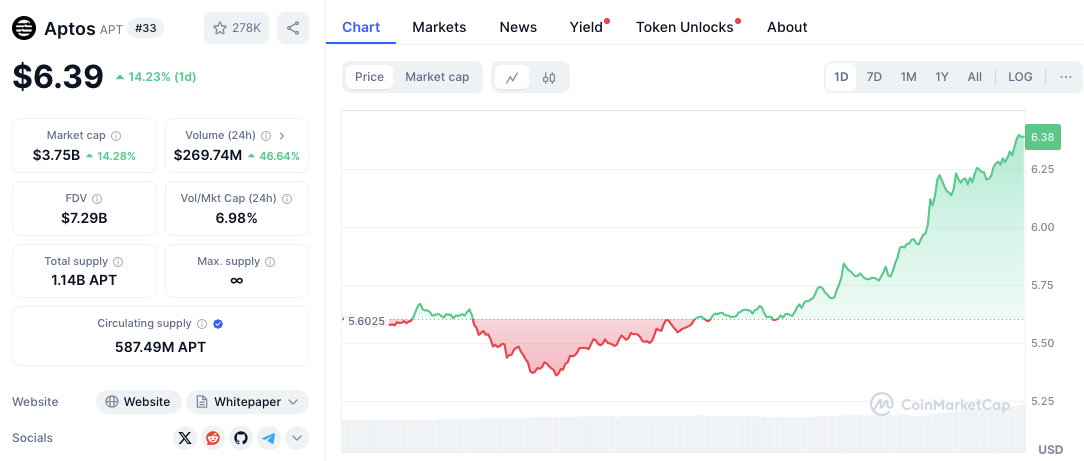This screenshot has height=461, width=1084.
Task: Click the $6.39 price text
Action: [58, 77]
